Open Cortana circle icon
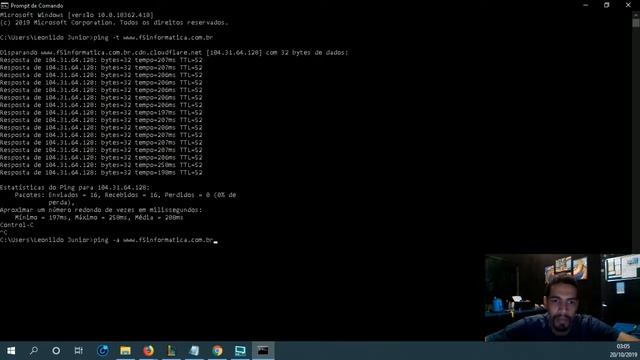This screenshot has width=640, height=360. click(x=56, y=351)
